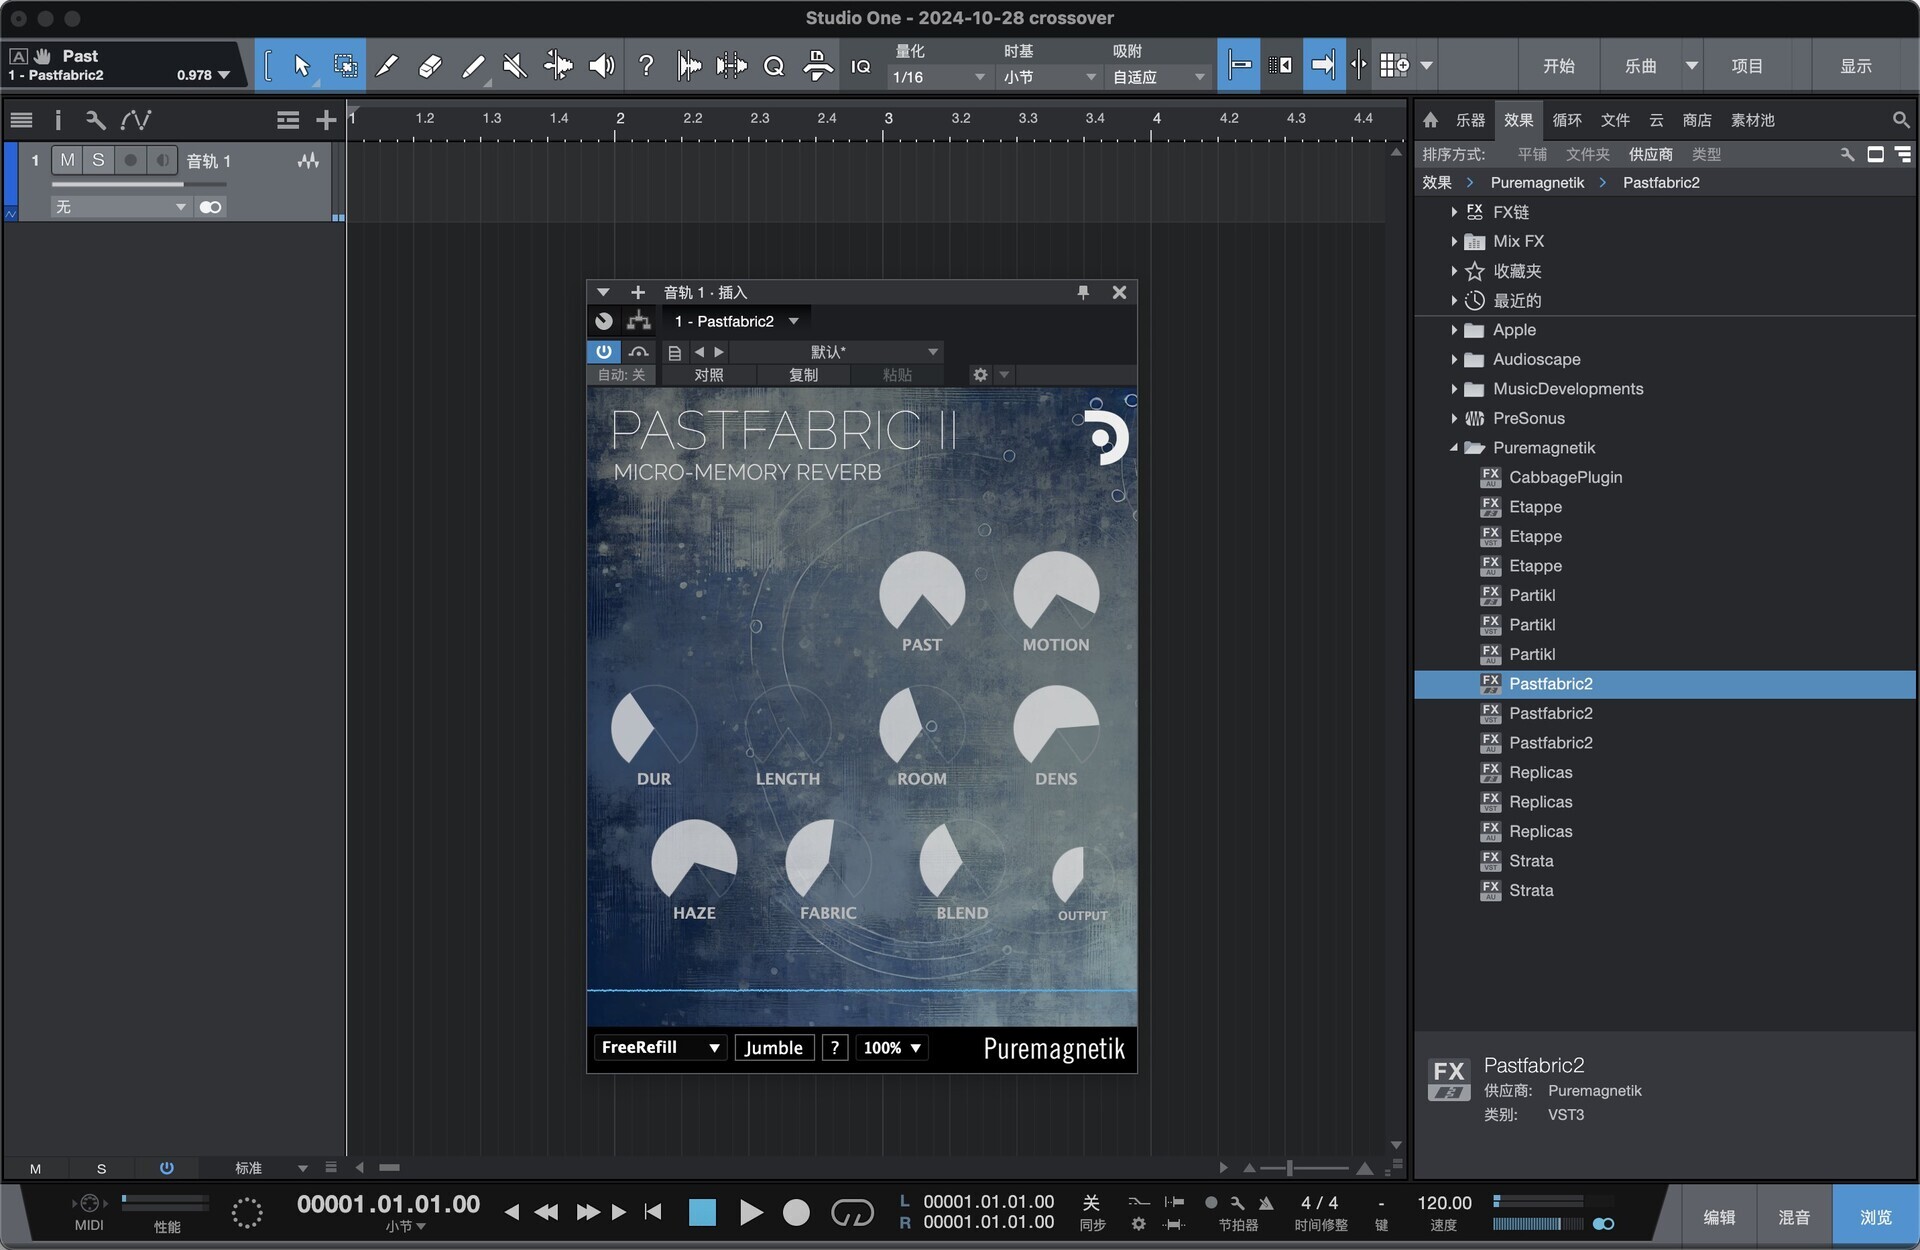1920x1250 pixels.
Task: Solo track 1 with S button
Action: [x=98, y=160]
